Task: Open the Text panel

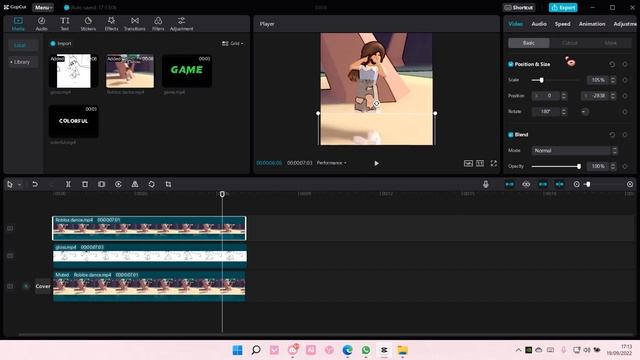Action: click(64, 24)
